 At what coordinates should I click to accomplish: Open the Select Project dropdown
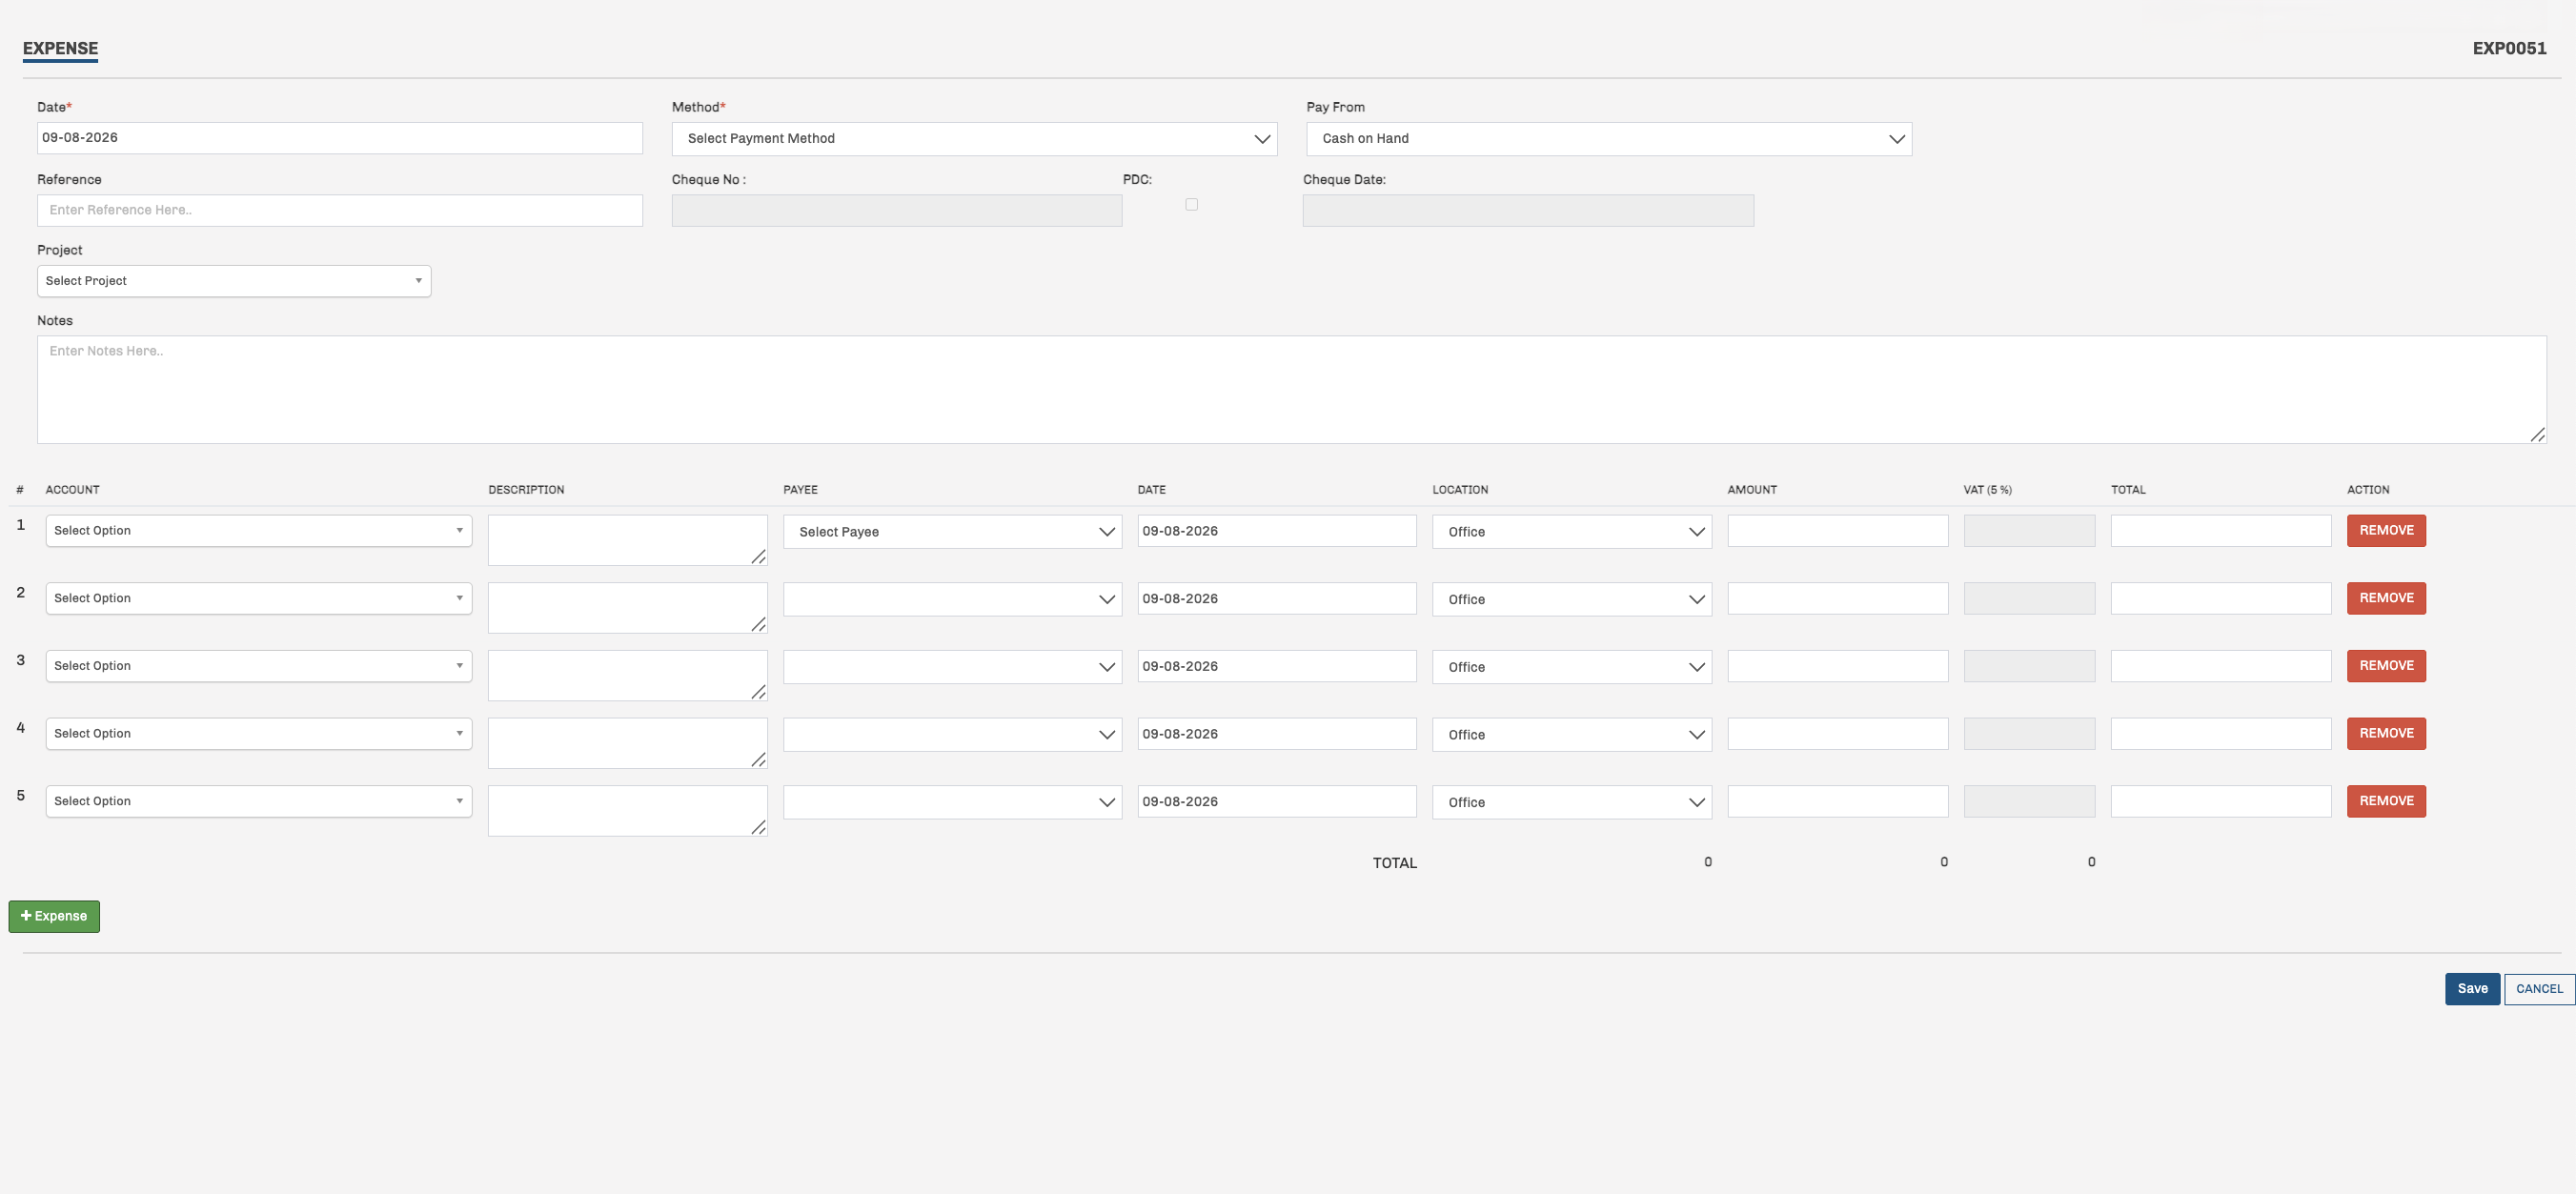click(234, 281)
